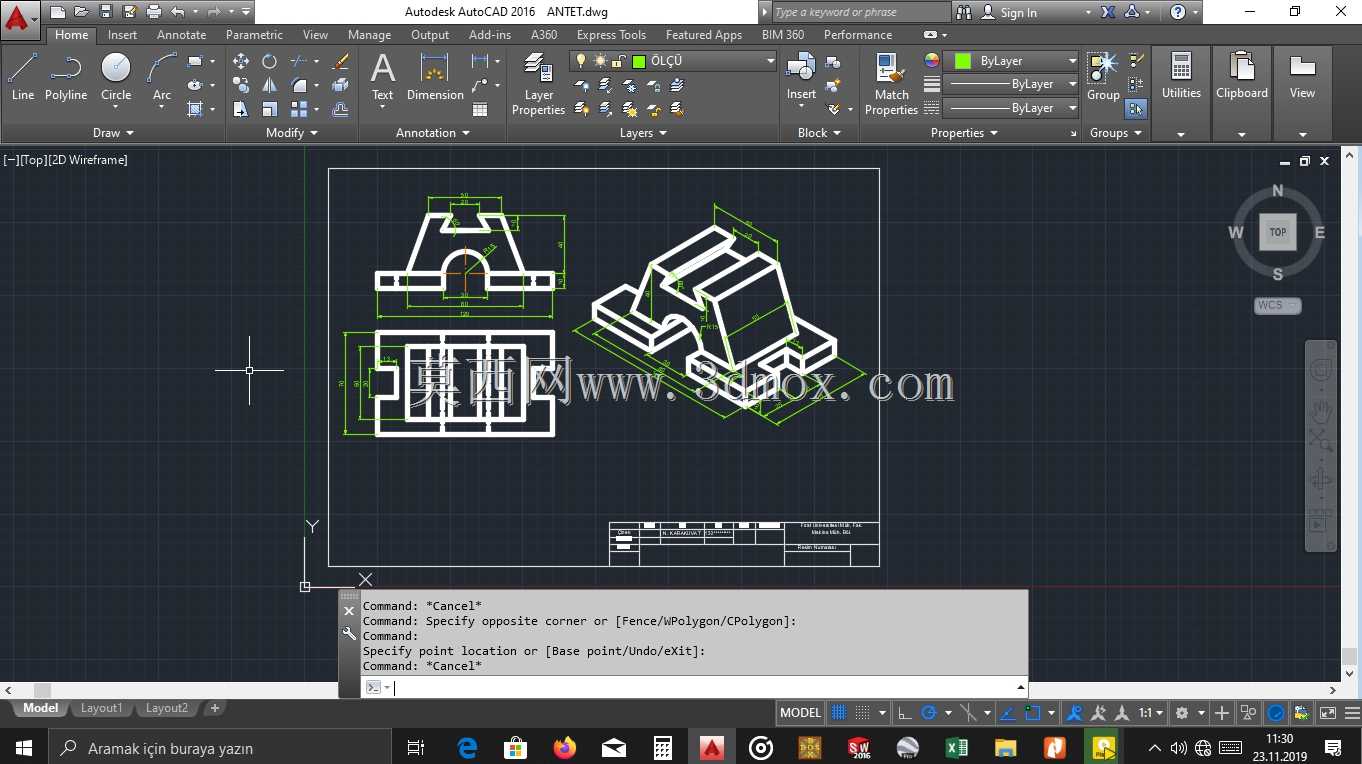This screenshot has height=764, width=1362.
Task: Toggle polar tracking in status bar
Action: tap(929, 713)
